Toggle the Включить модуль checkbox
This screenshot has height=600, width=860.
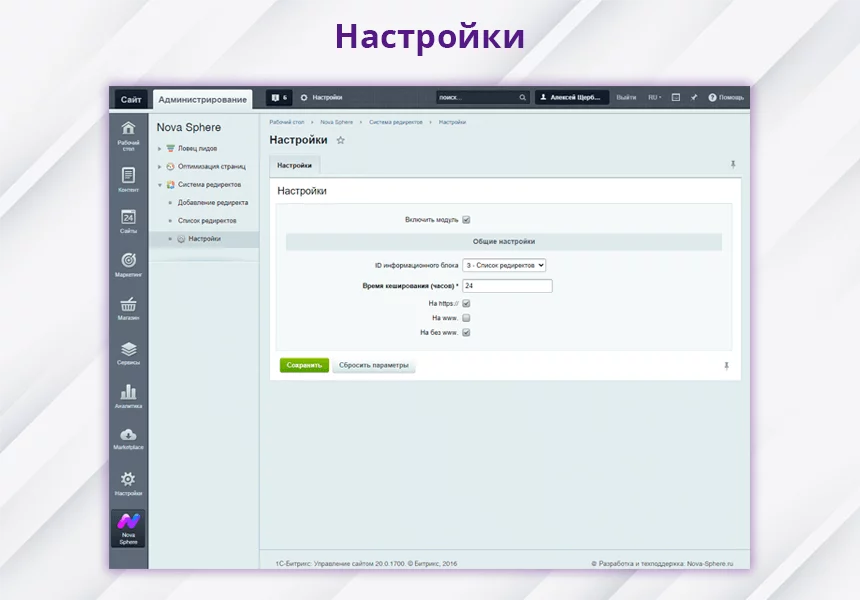click(x=466, y=220)
